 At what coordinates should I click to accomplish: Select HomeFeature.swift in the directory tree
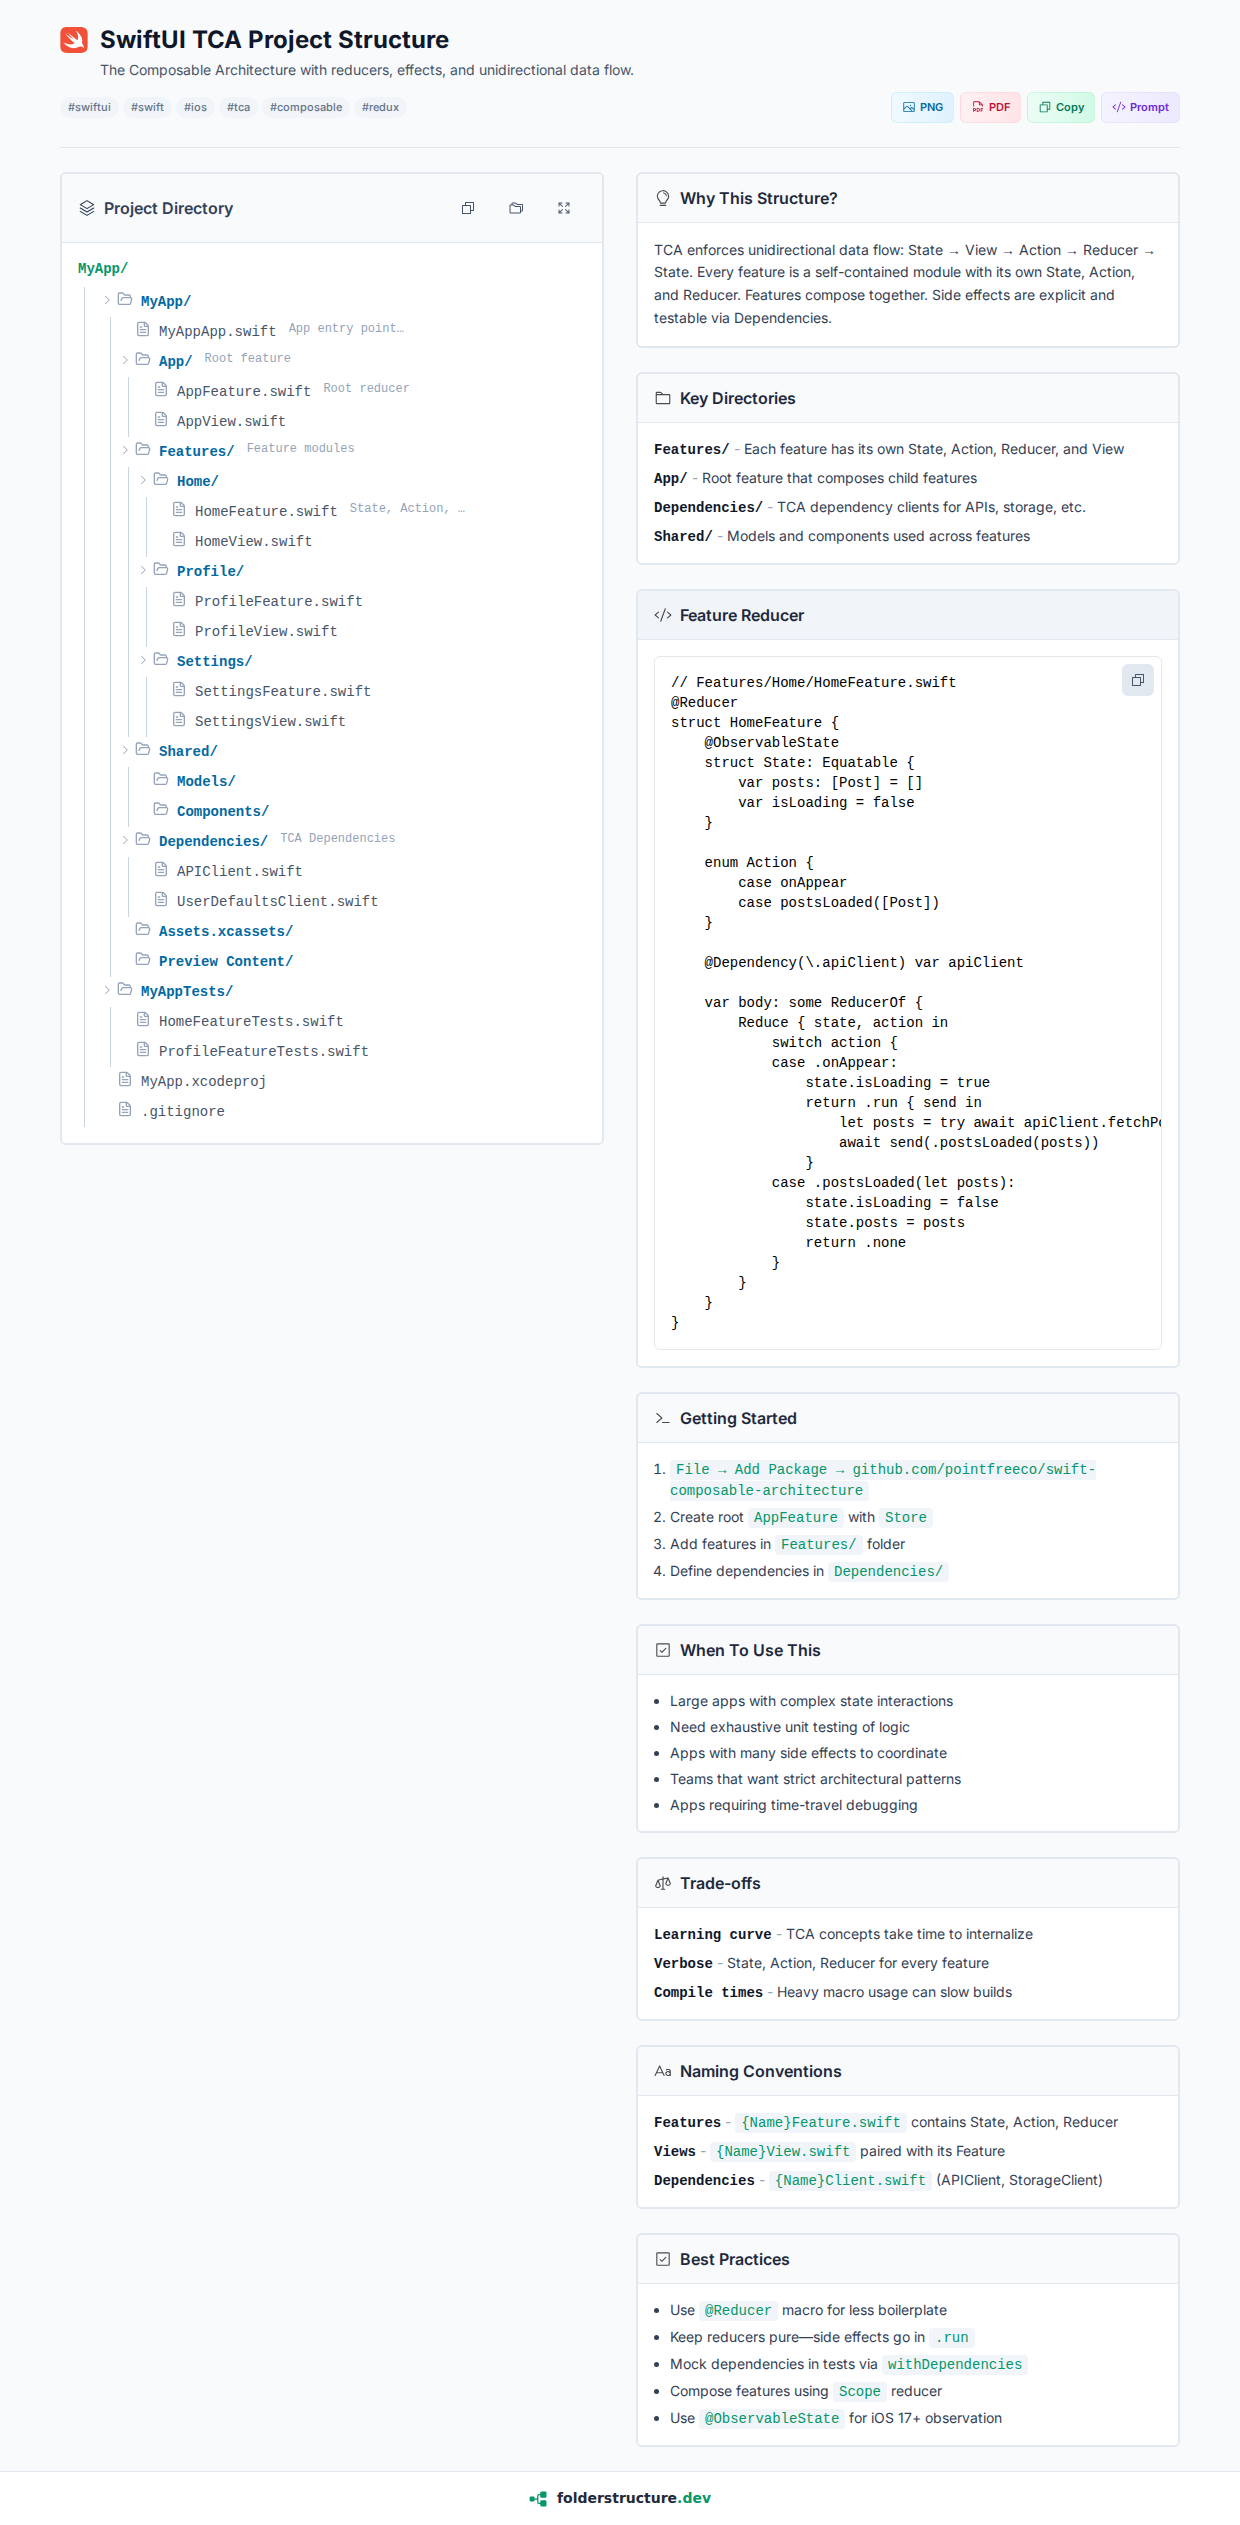[x=265, y=511]
